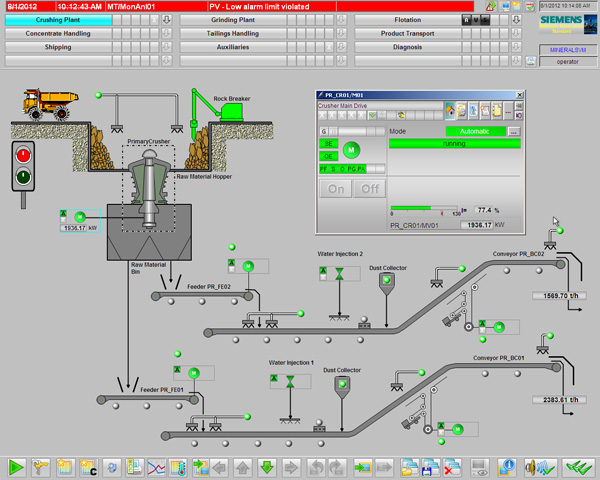Switch the crusher drive On
The image size is (600, 480).
point(335,189)
